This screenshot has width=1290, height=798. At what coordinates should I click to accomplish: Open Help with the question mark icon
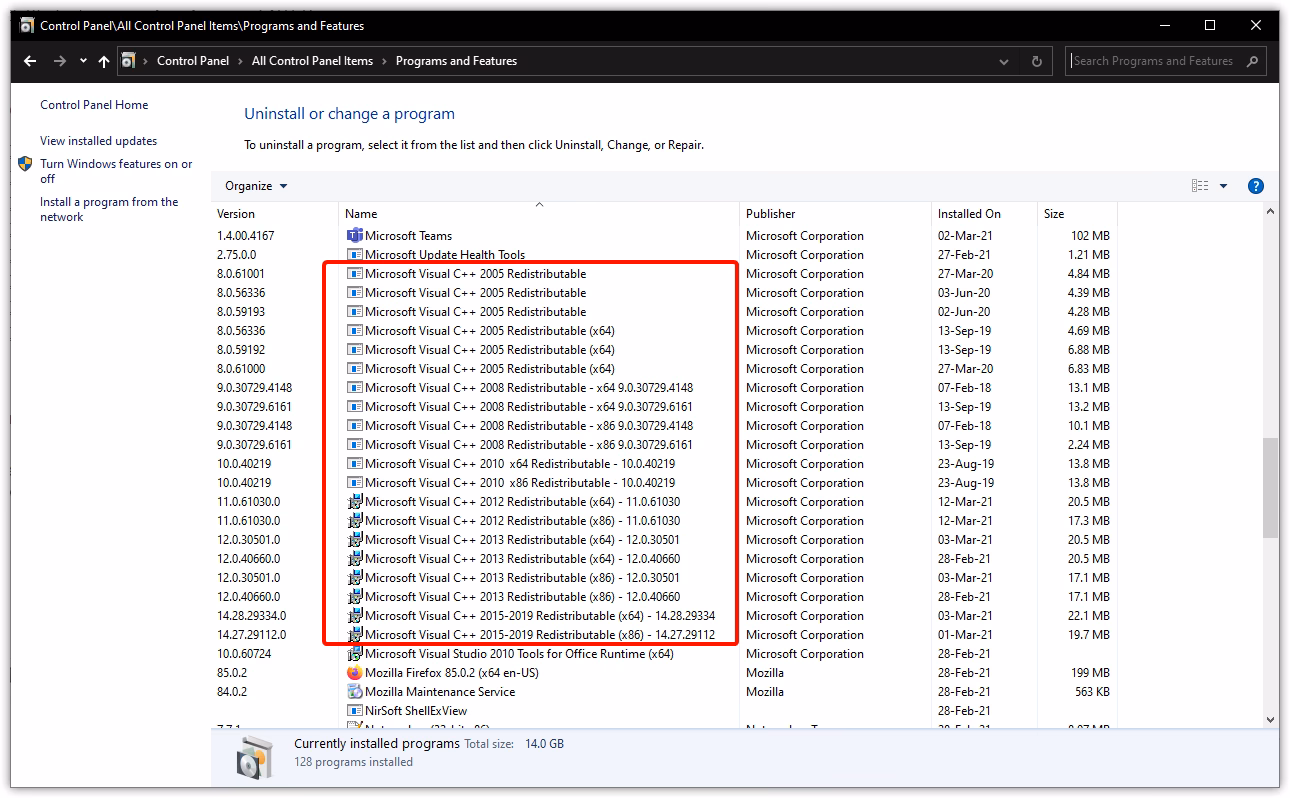coord(1256,185)
